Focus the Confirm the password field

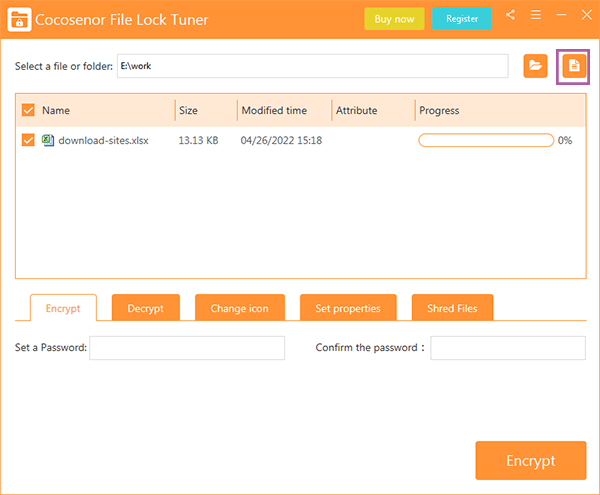[508, 348]
